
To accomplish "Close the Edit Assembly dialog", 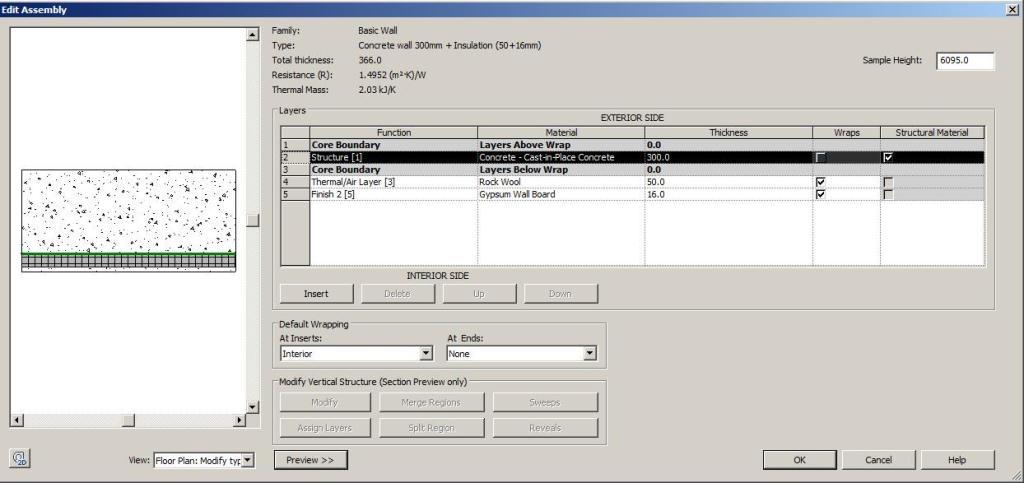I will click(1014, 9).
